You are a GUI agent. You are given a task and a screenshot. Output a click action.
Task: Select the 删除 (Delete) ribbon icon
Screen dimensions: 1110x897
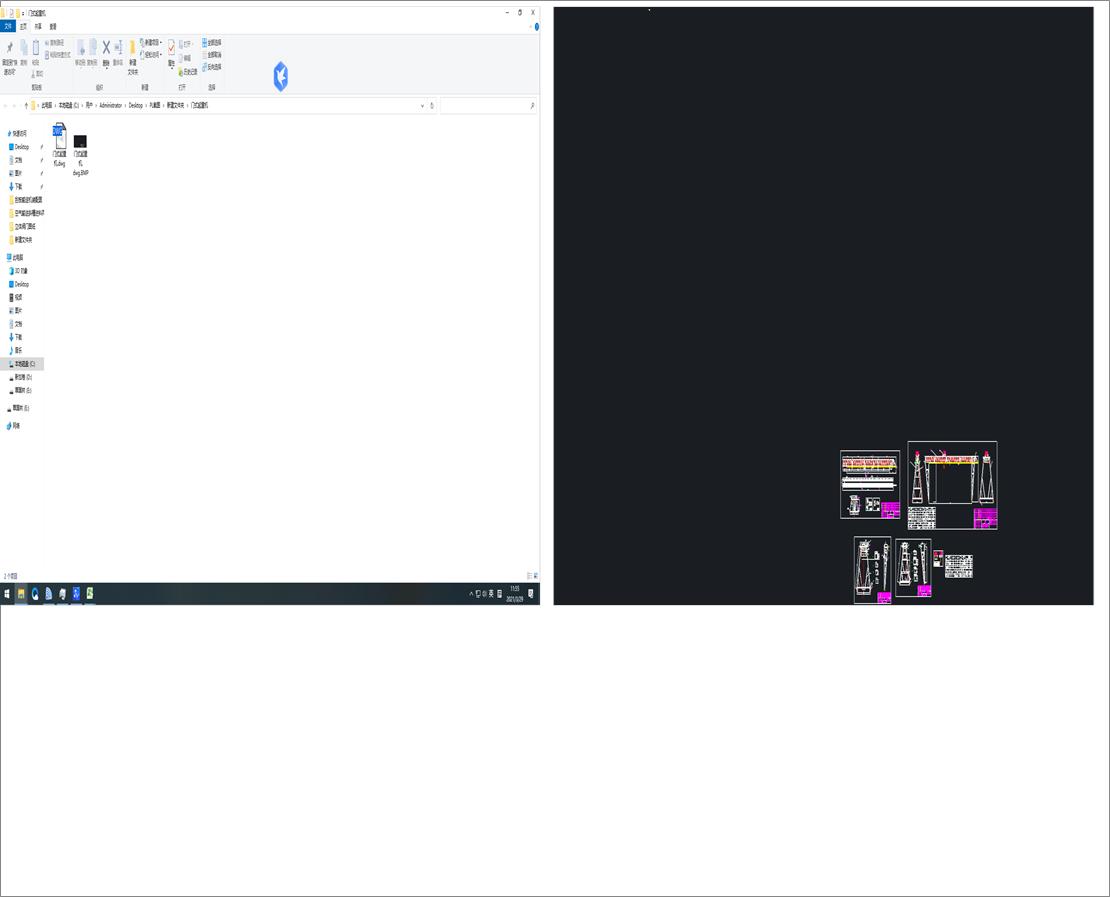click(105, 48)
